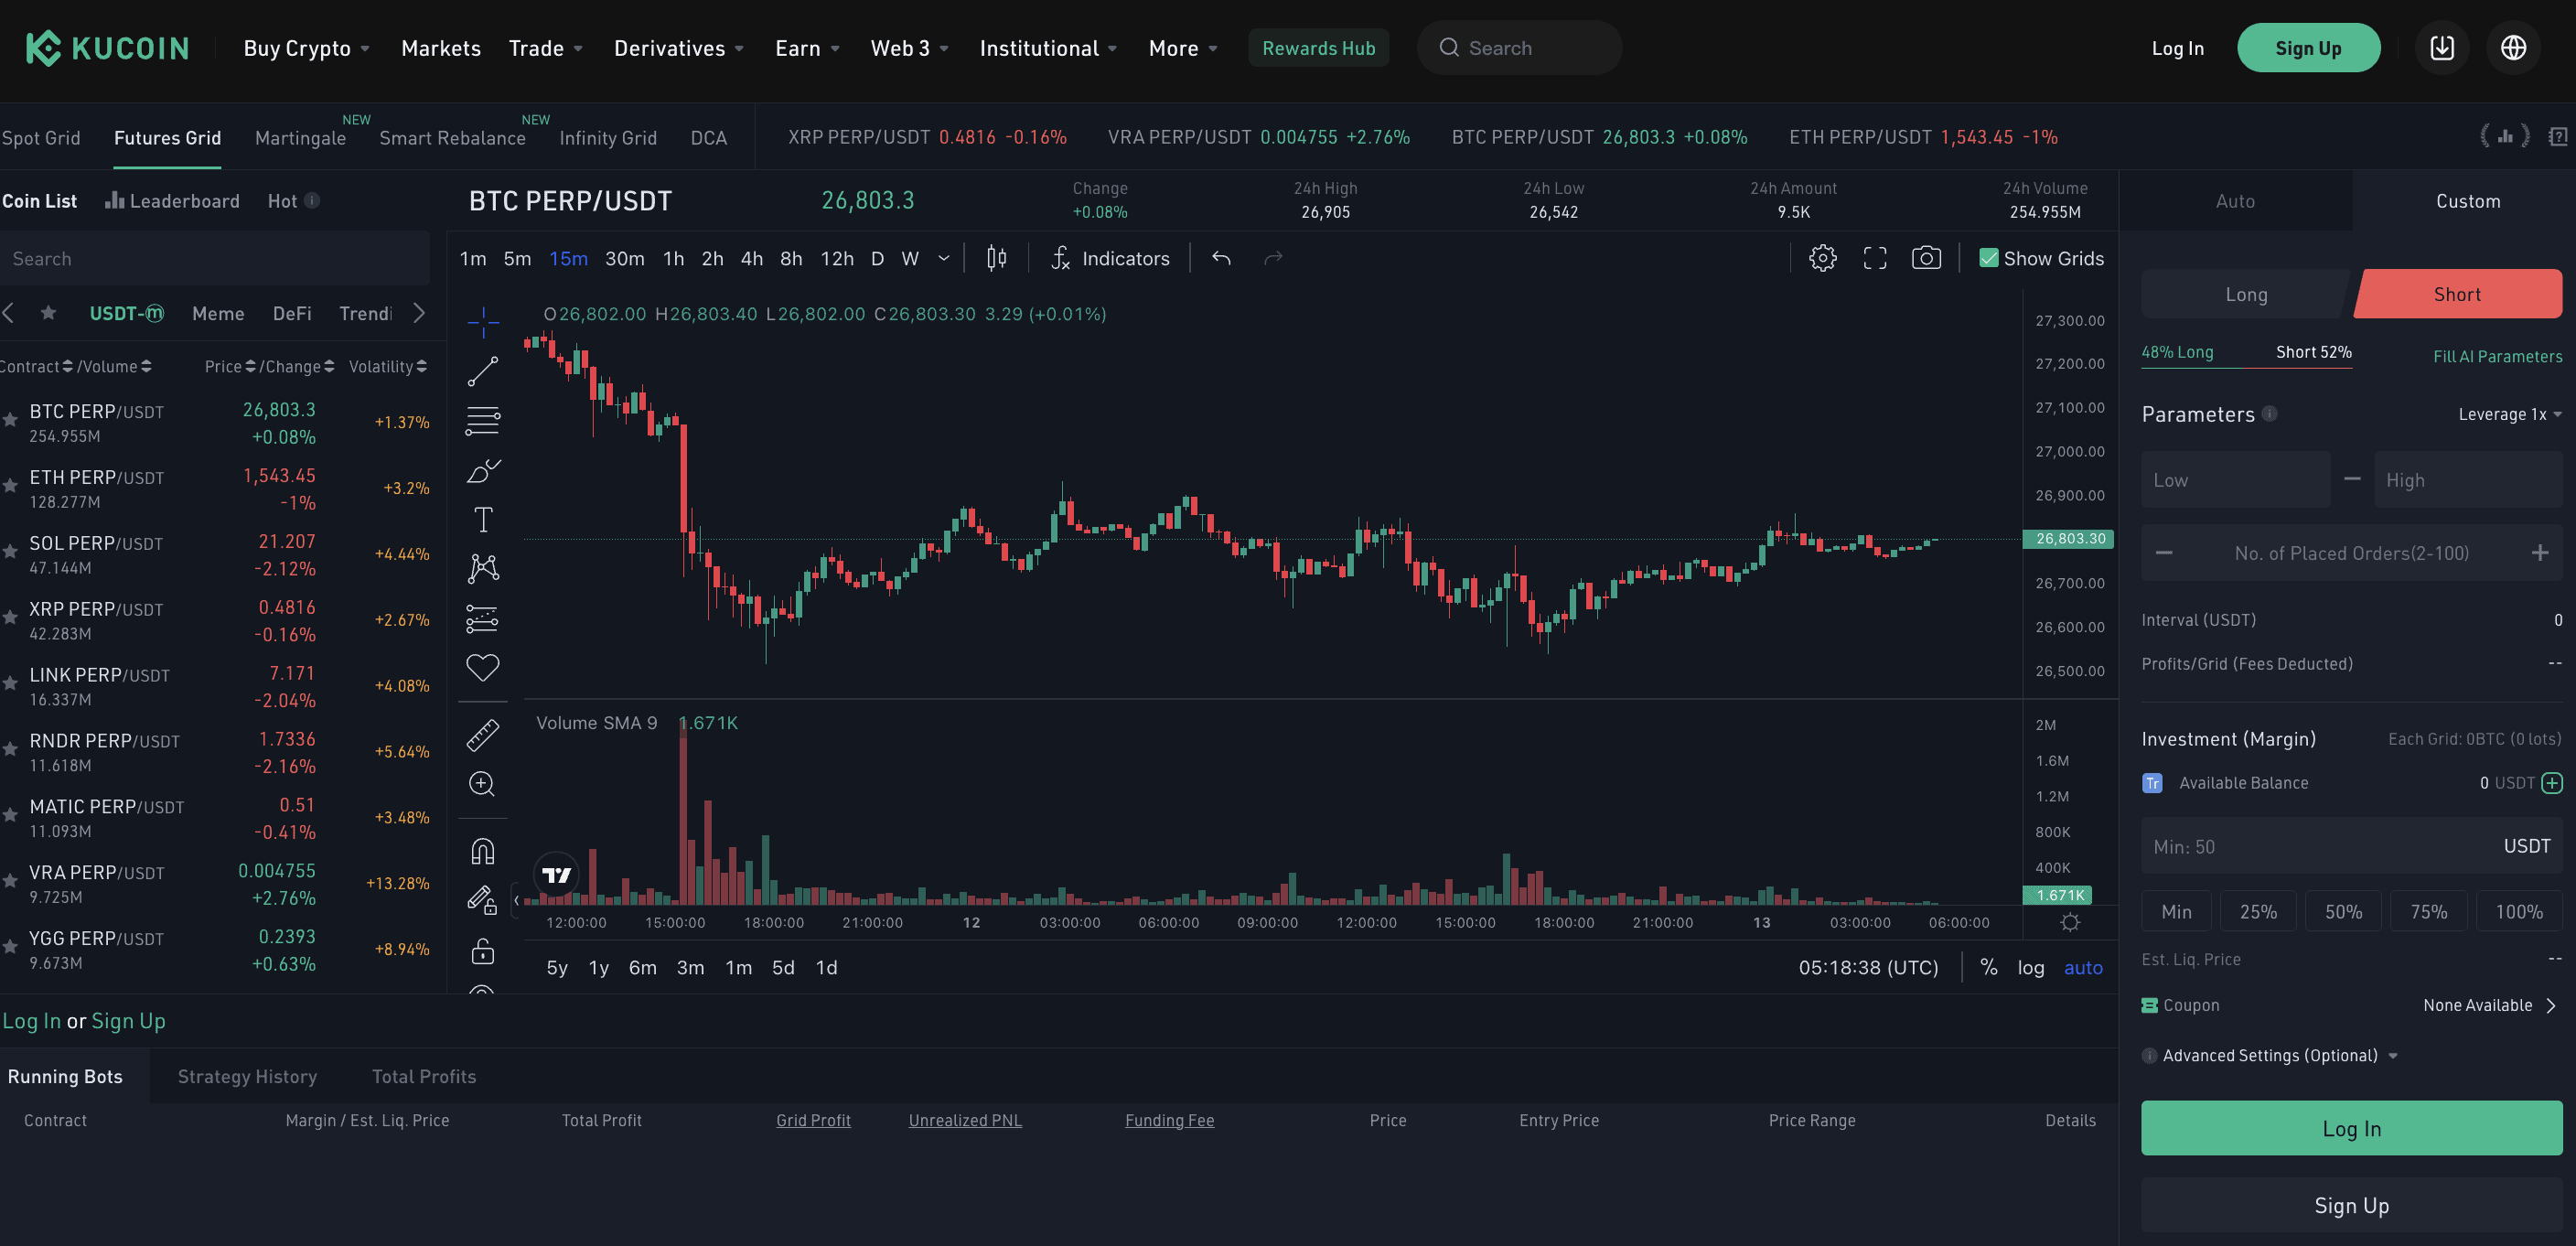Screen dimensions: 2576x1246
Task: Select the ruler measure tool
Action: coord(483,735)
